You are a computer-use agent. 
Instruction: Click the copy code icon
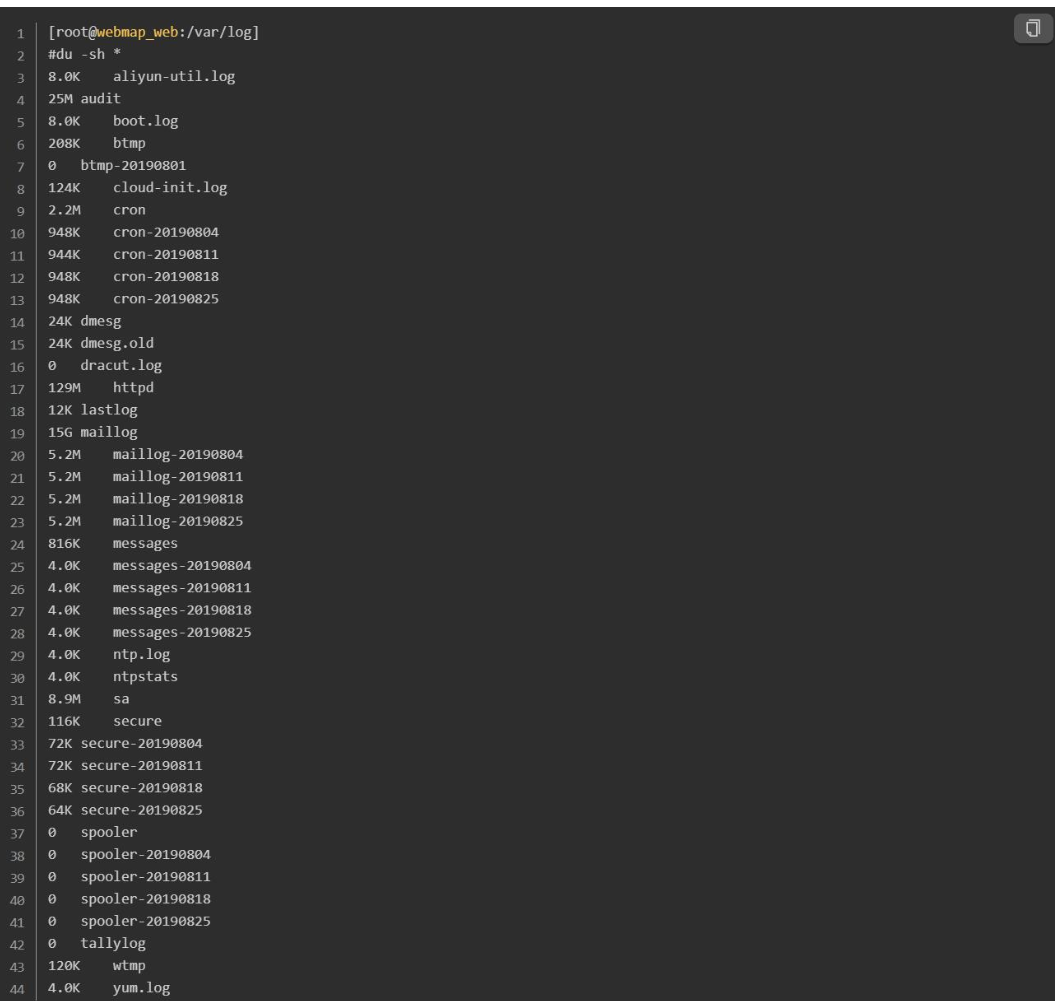(1029, 26)
